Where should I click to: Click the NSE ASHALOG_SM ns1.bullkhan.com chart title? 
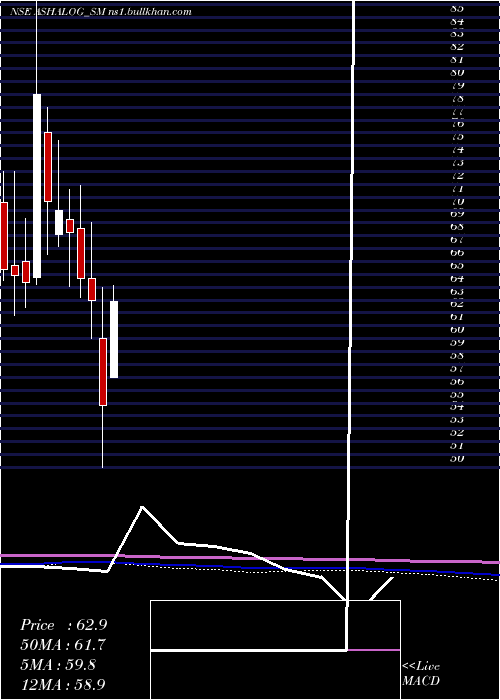click(101, 12)
